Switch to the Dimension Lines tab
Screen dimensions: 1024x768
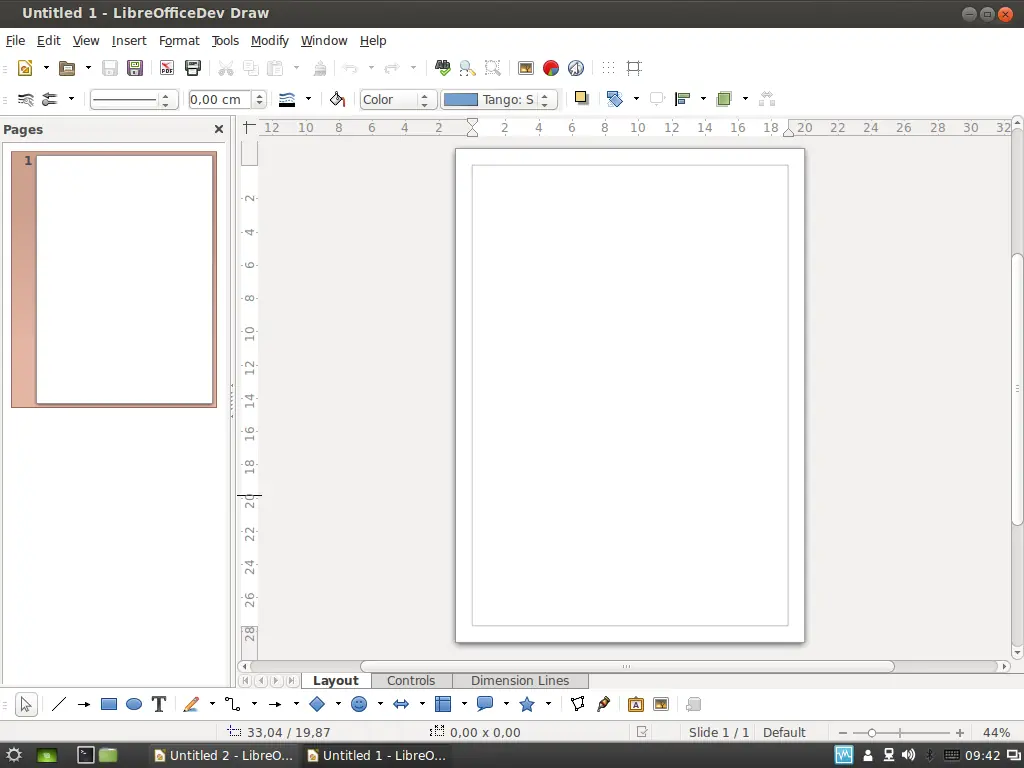[x=520, y=680]
